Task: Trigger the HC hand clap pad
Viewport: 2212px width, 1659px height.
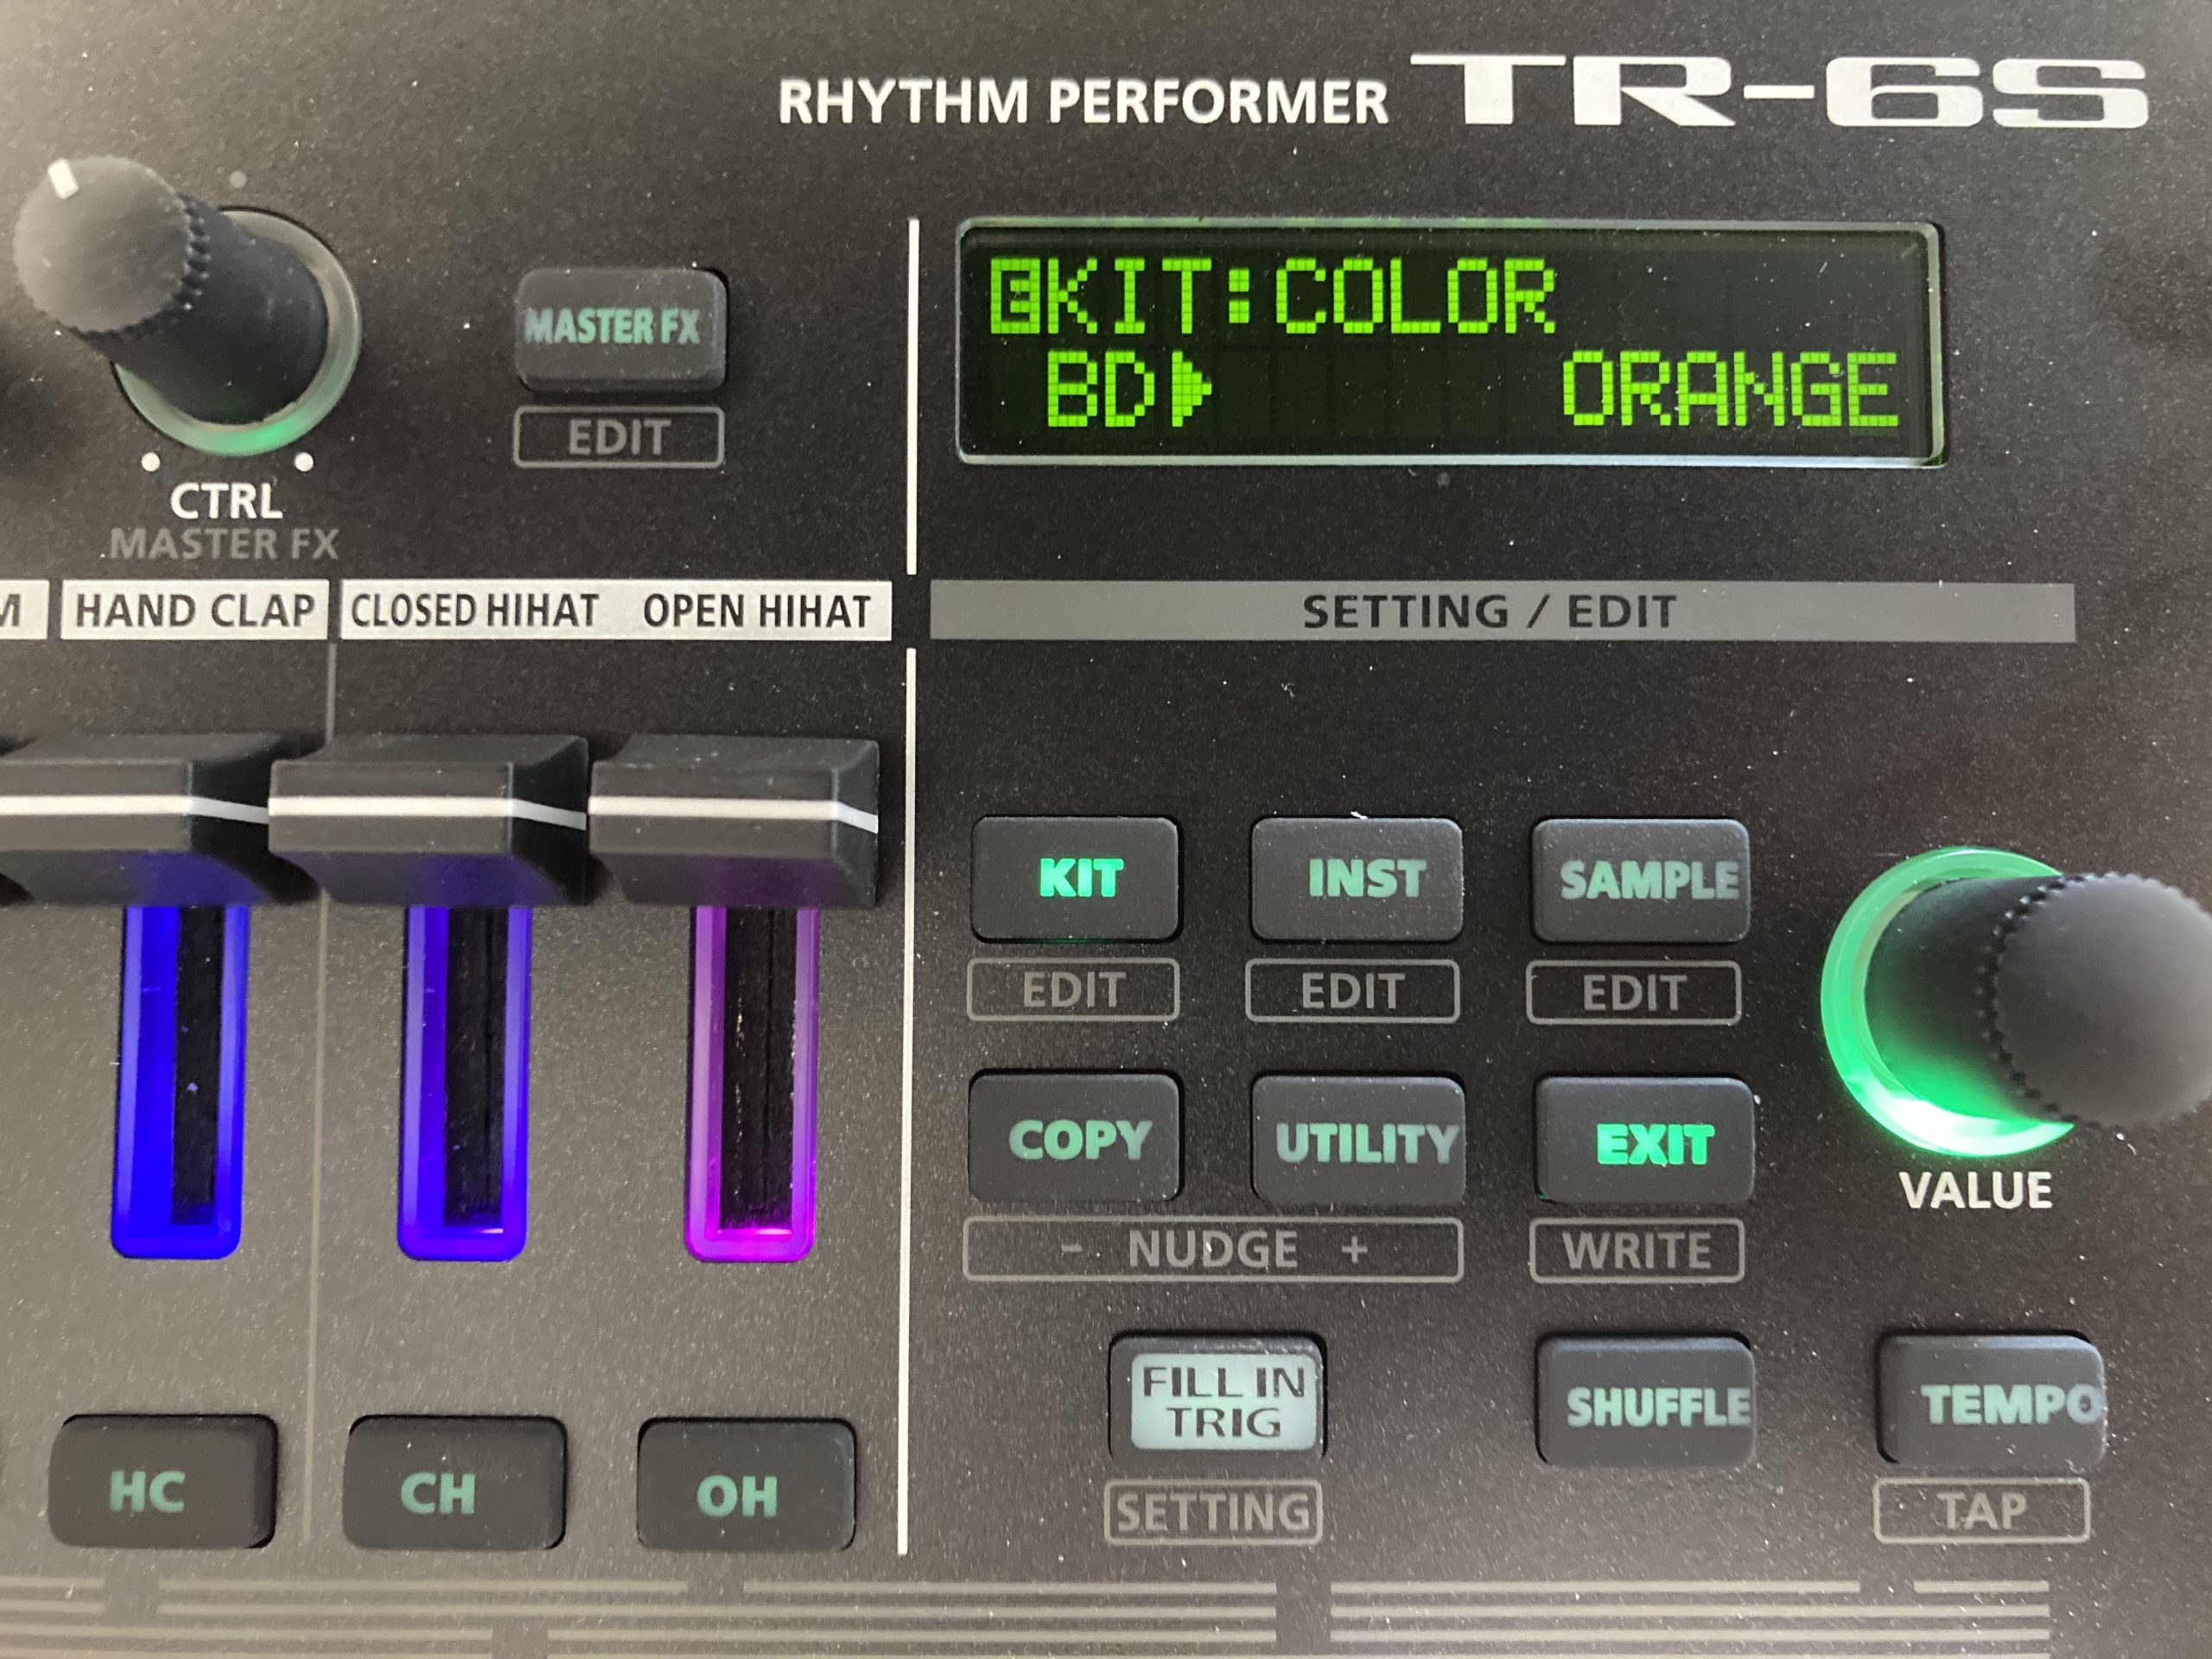Action: coord(162,1482)
